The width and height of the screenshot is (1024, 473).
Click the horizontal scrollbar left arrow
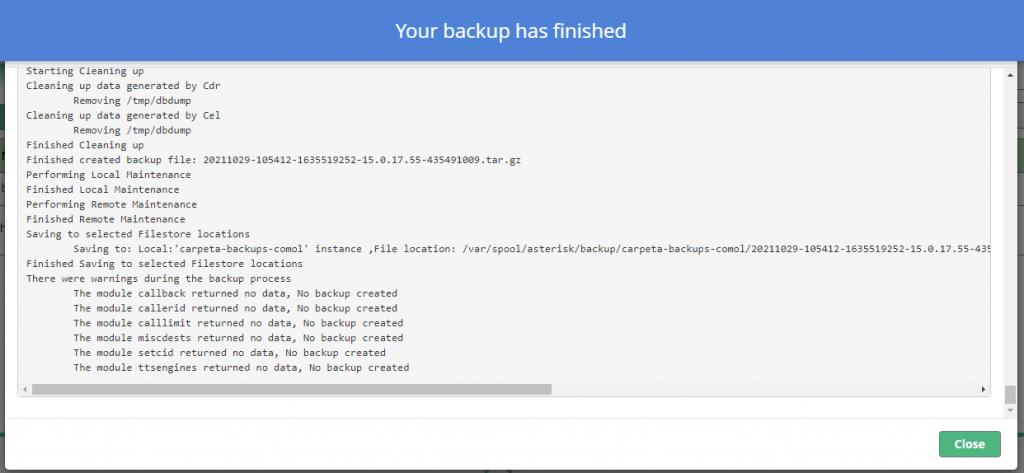point(25,389)
